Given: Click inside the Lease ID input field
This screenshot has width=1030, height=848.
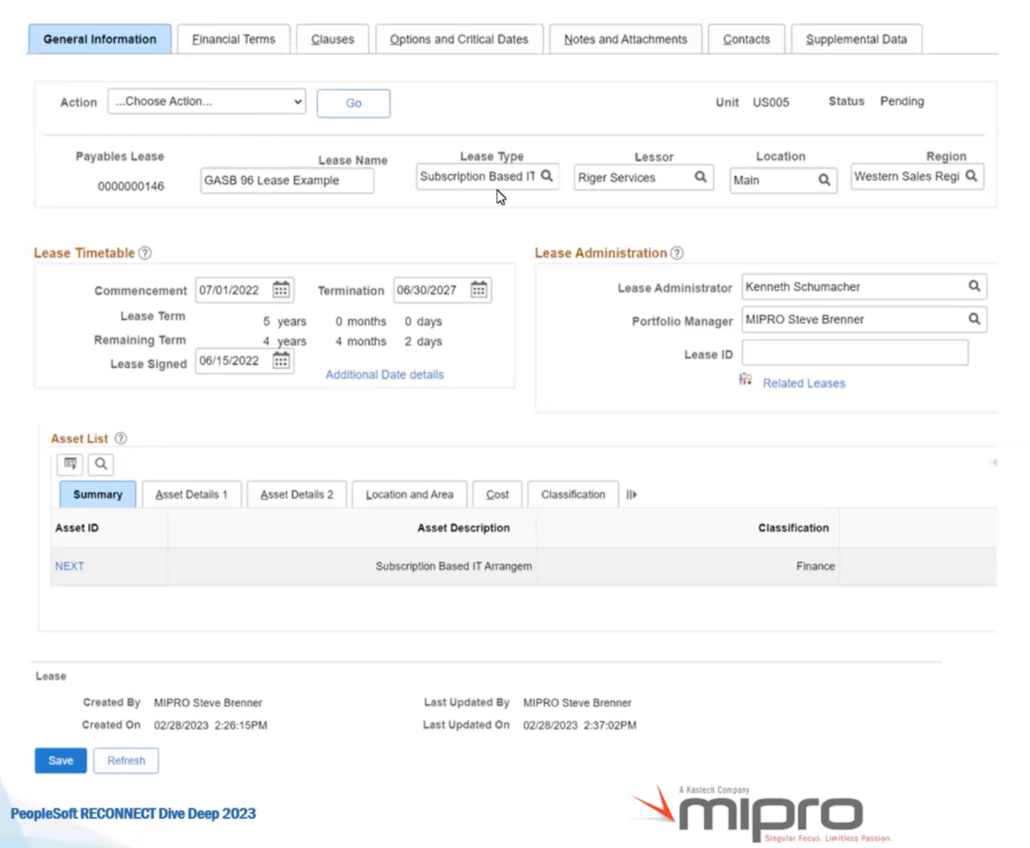Looking at the screenshot, I should [855, 352].
